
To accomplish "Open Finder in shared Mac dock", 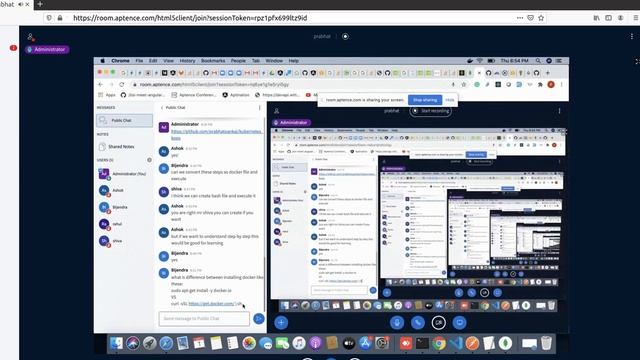I will 116,343.
